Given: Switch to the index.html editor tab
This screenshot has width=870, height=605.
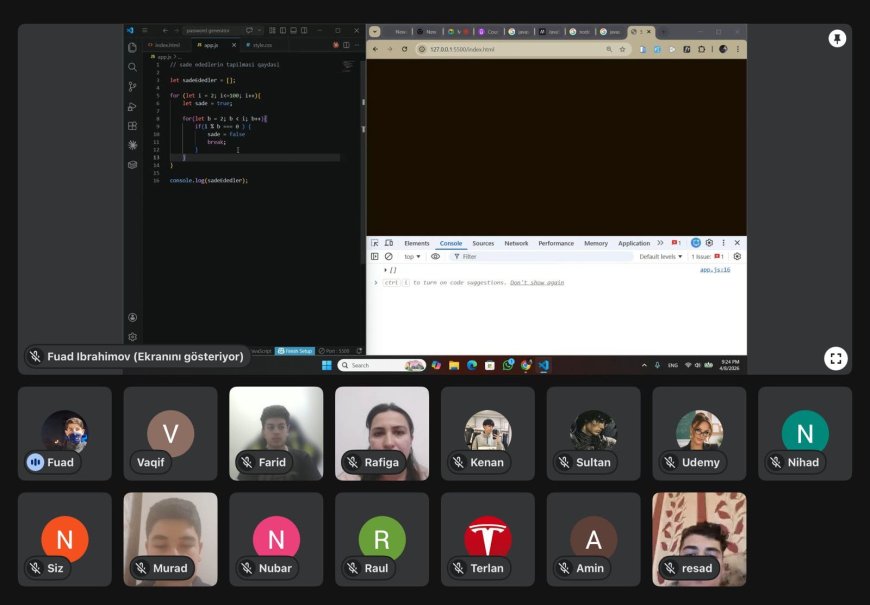Looking at the screenshot, I should pos(164,45).
